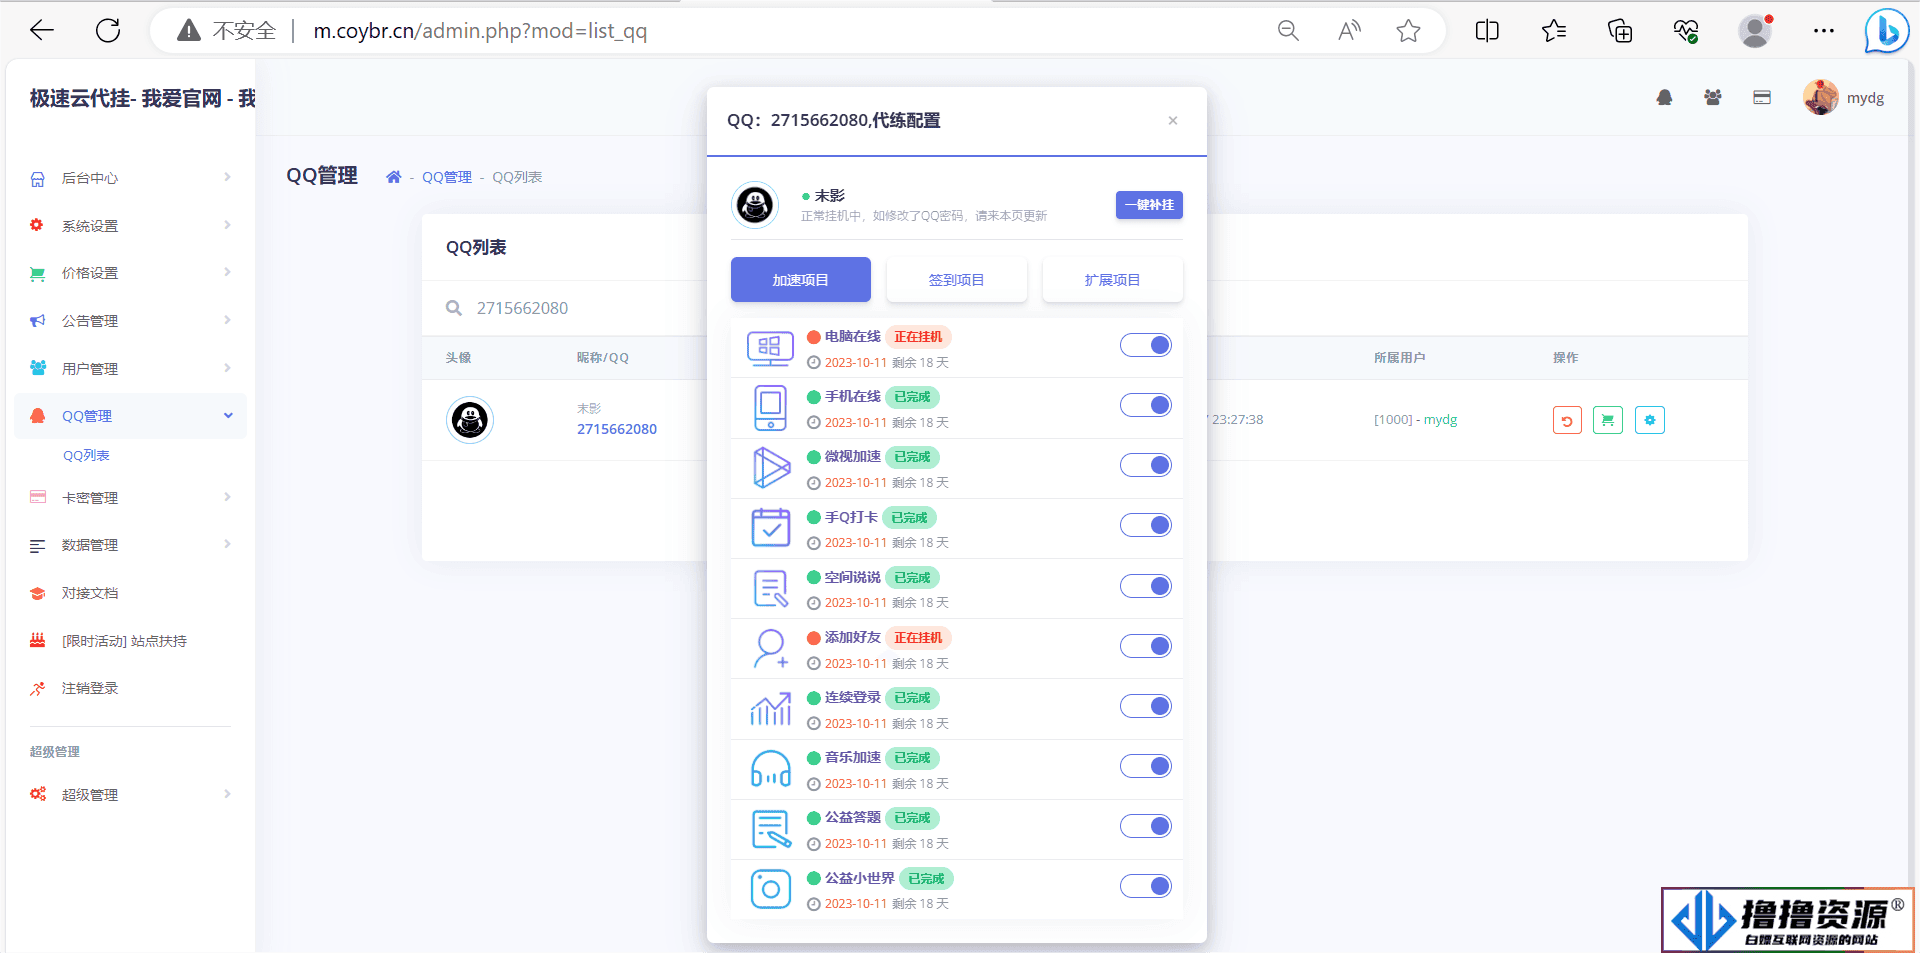This screenshot has height=953, width=1920.
Task: Collapse the QQ管理 sidebar menu
Action: pyautogui.click(x=130, y=416)
